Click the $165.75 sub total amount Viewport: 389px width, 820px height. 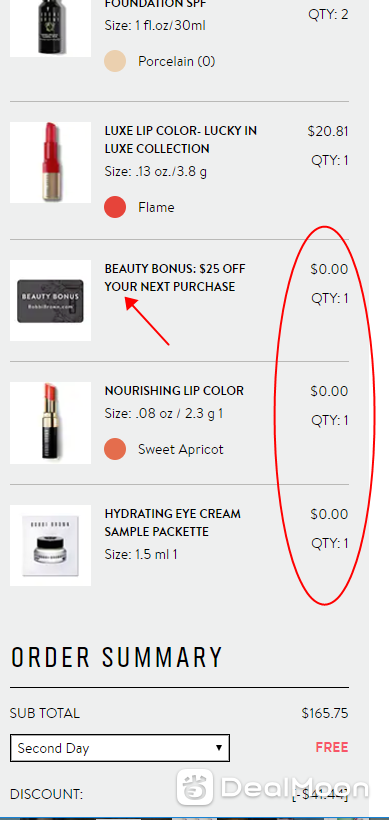pyautogui.click(x=325, y=713)
